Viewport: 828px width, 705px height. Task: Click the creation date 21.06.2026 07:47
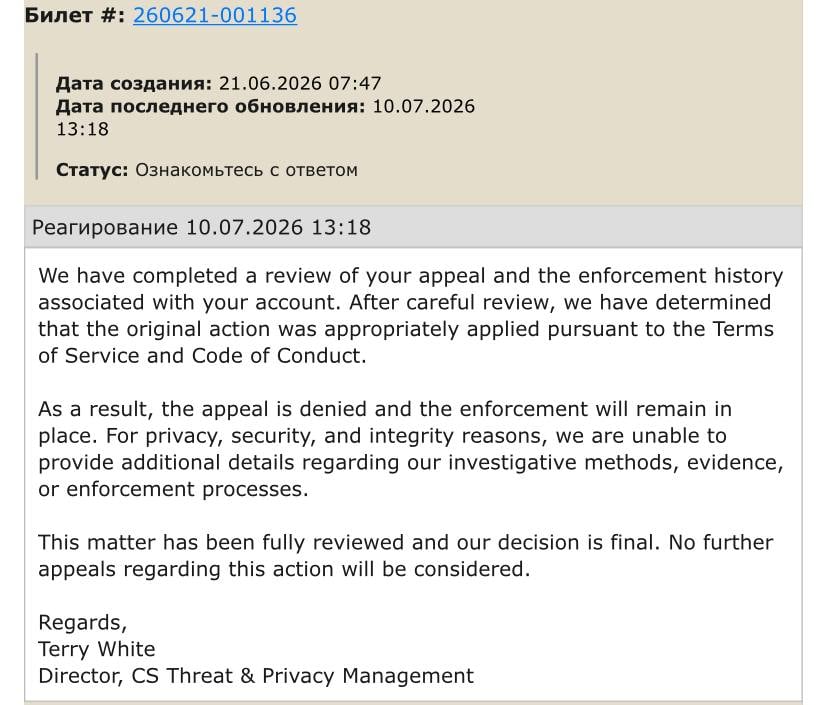(300, 83)
